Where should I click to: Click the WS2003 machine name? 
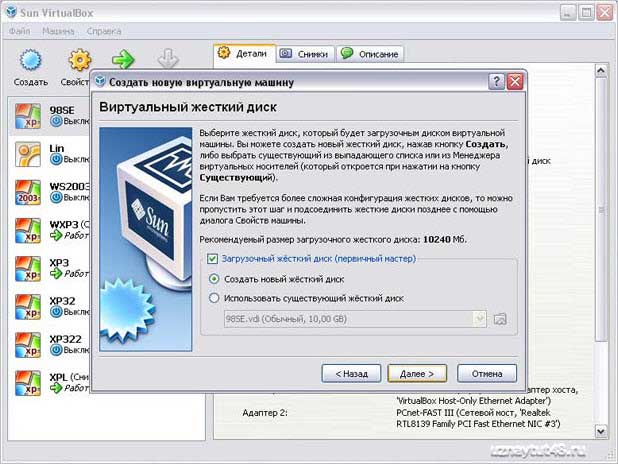70,186
